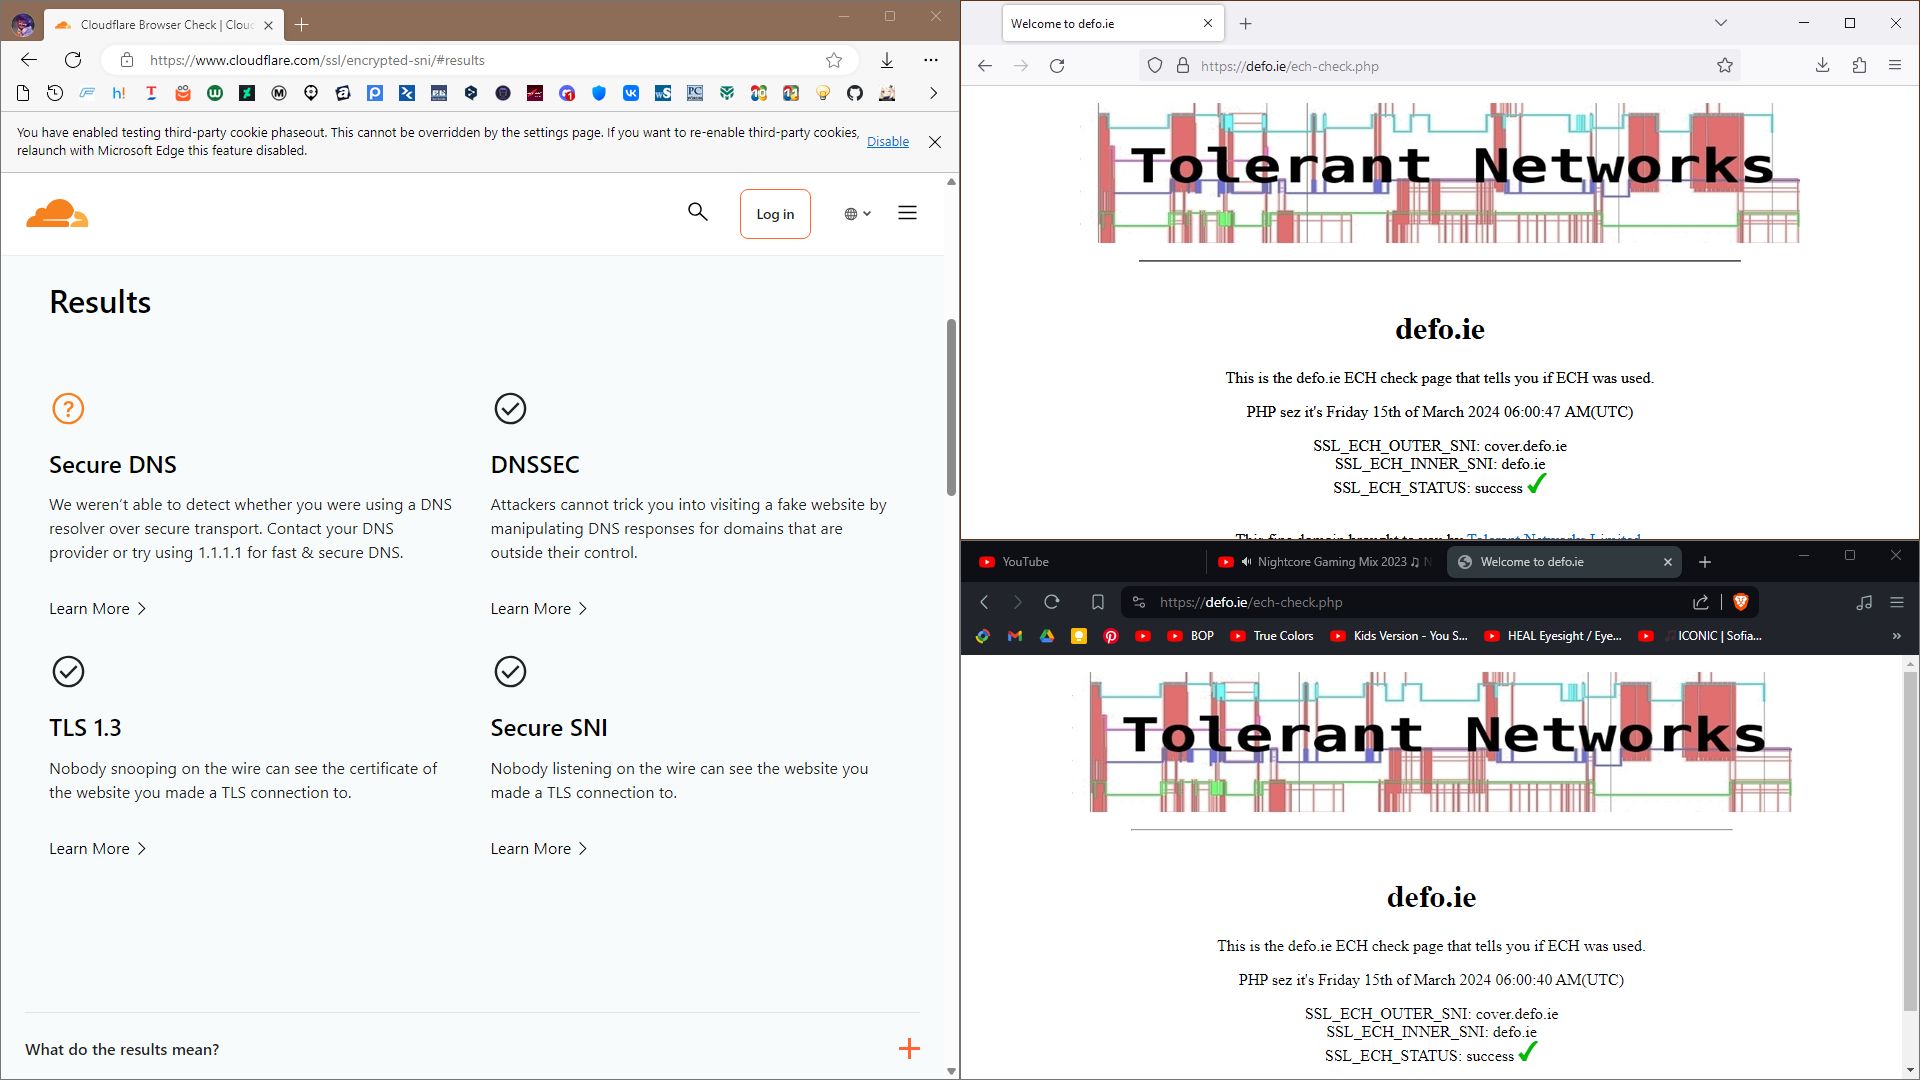Open Cloudflare hamburger menu
Viewport: 1920px width, 1080px height.
(907, 213)
